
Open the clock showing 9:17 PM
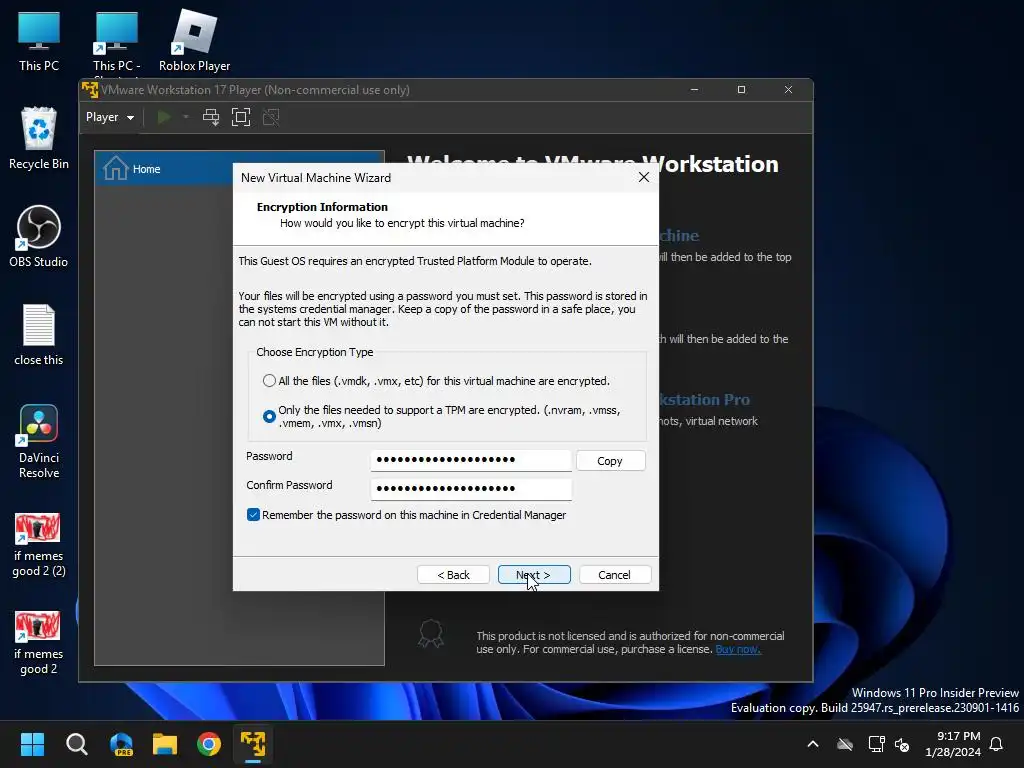(953, 744)
